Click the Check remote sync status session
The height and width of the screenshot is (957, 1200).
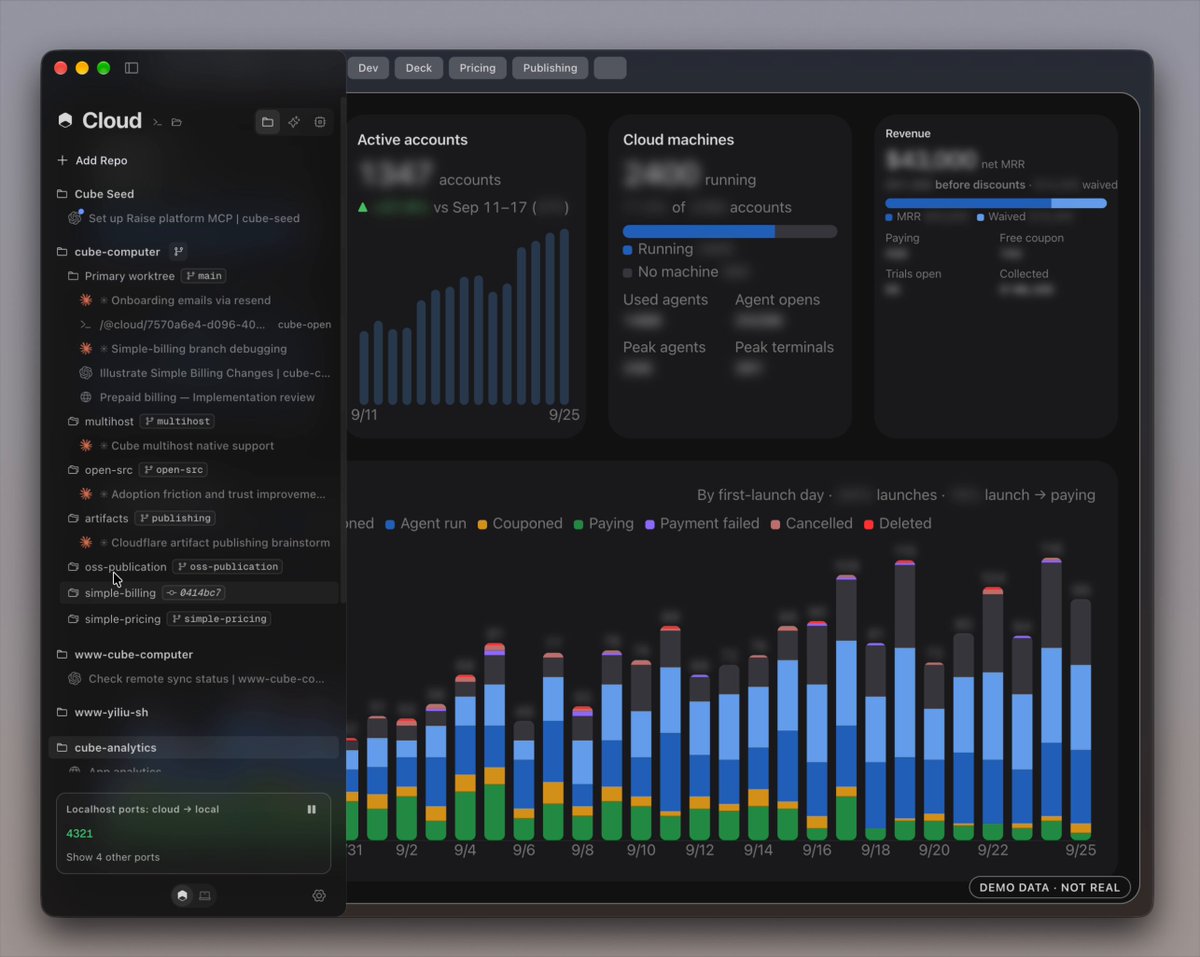point(198,679)
